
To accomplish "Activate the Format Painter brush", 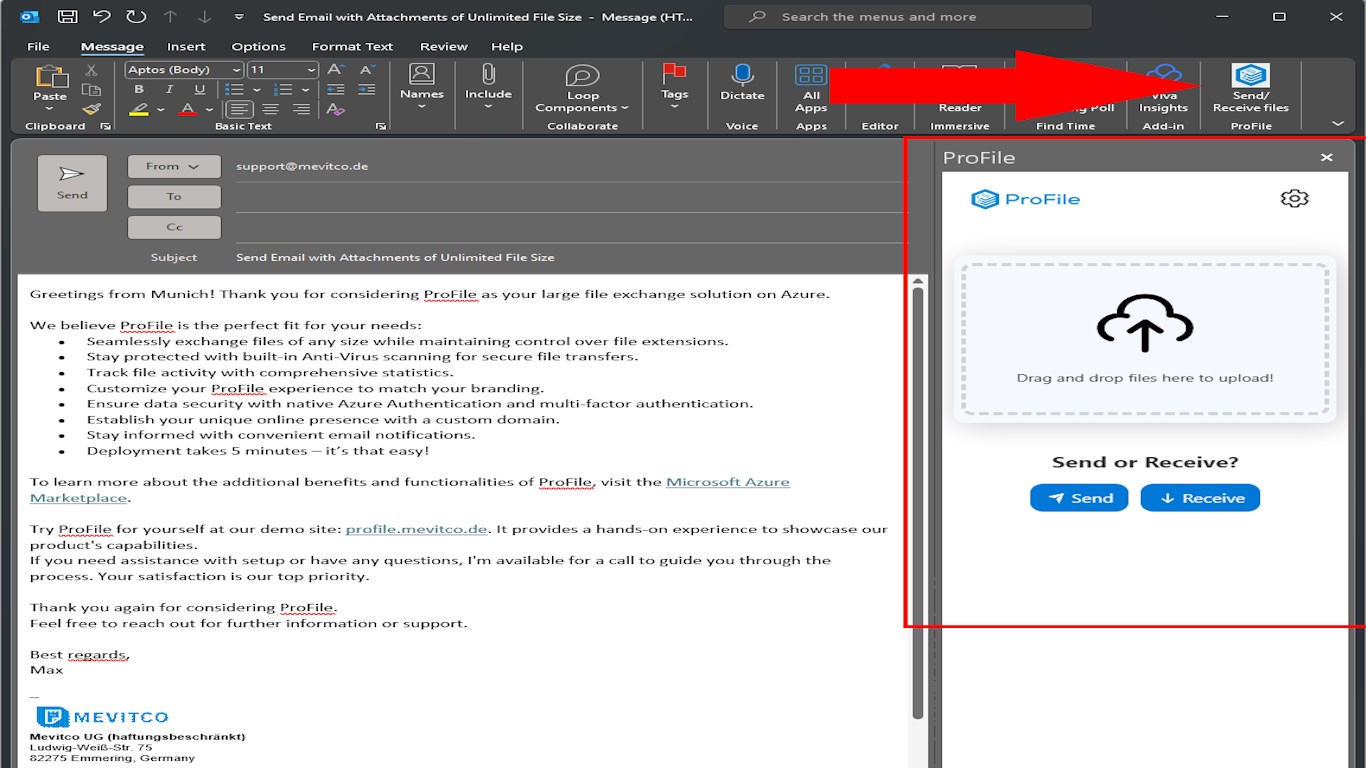I will 91,109.
